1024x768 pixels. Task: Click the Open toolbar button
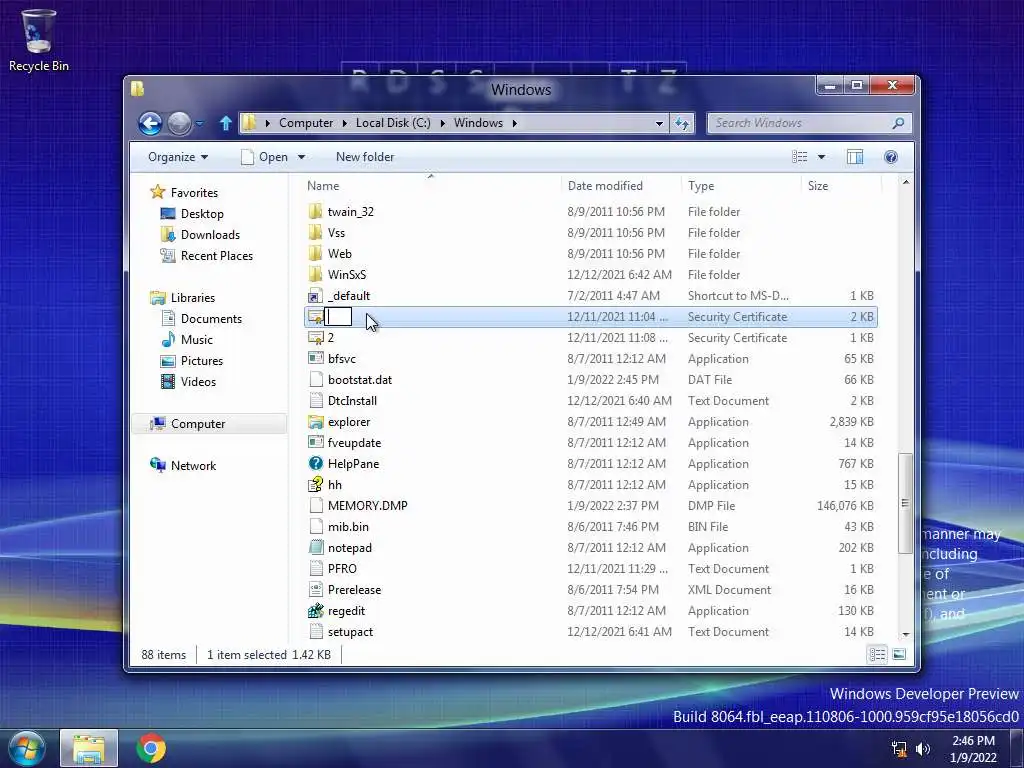(x=264, y=157)
